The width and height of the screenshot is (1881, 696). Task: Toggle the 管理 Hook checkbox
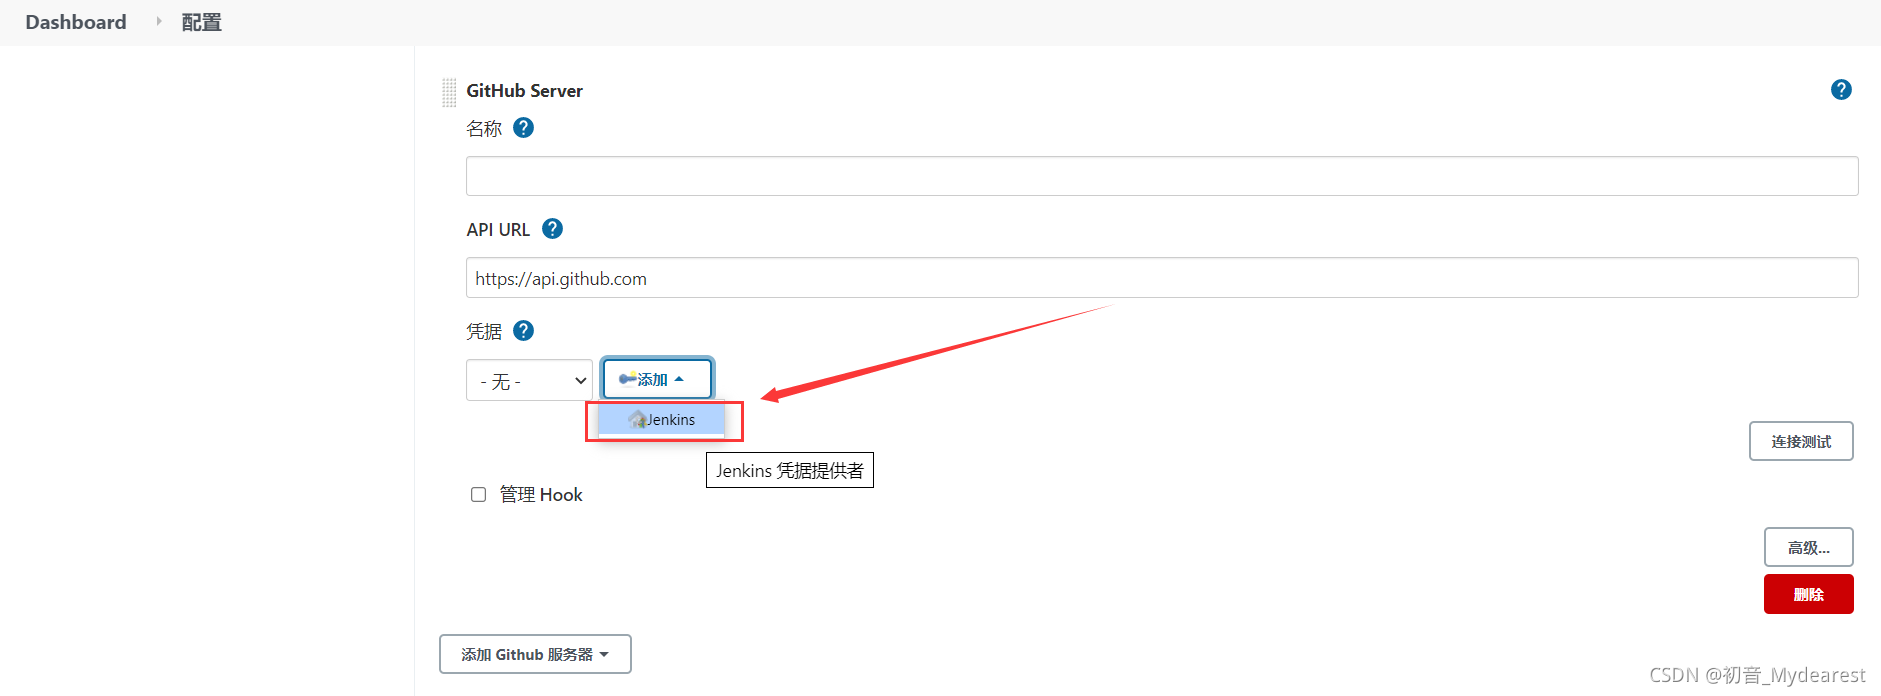pos(478,495)
